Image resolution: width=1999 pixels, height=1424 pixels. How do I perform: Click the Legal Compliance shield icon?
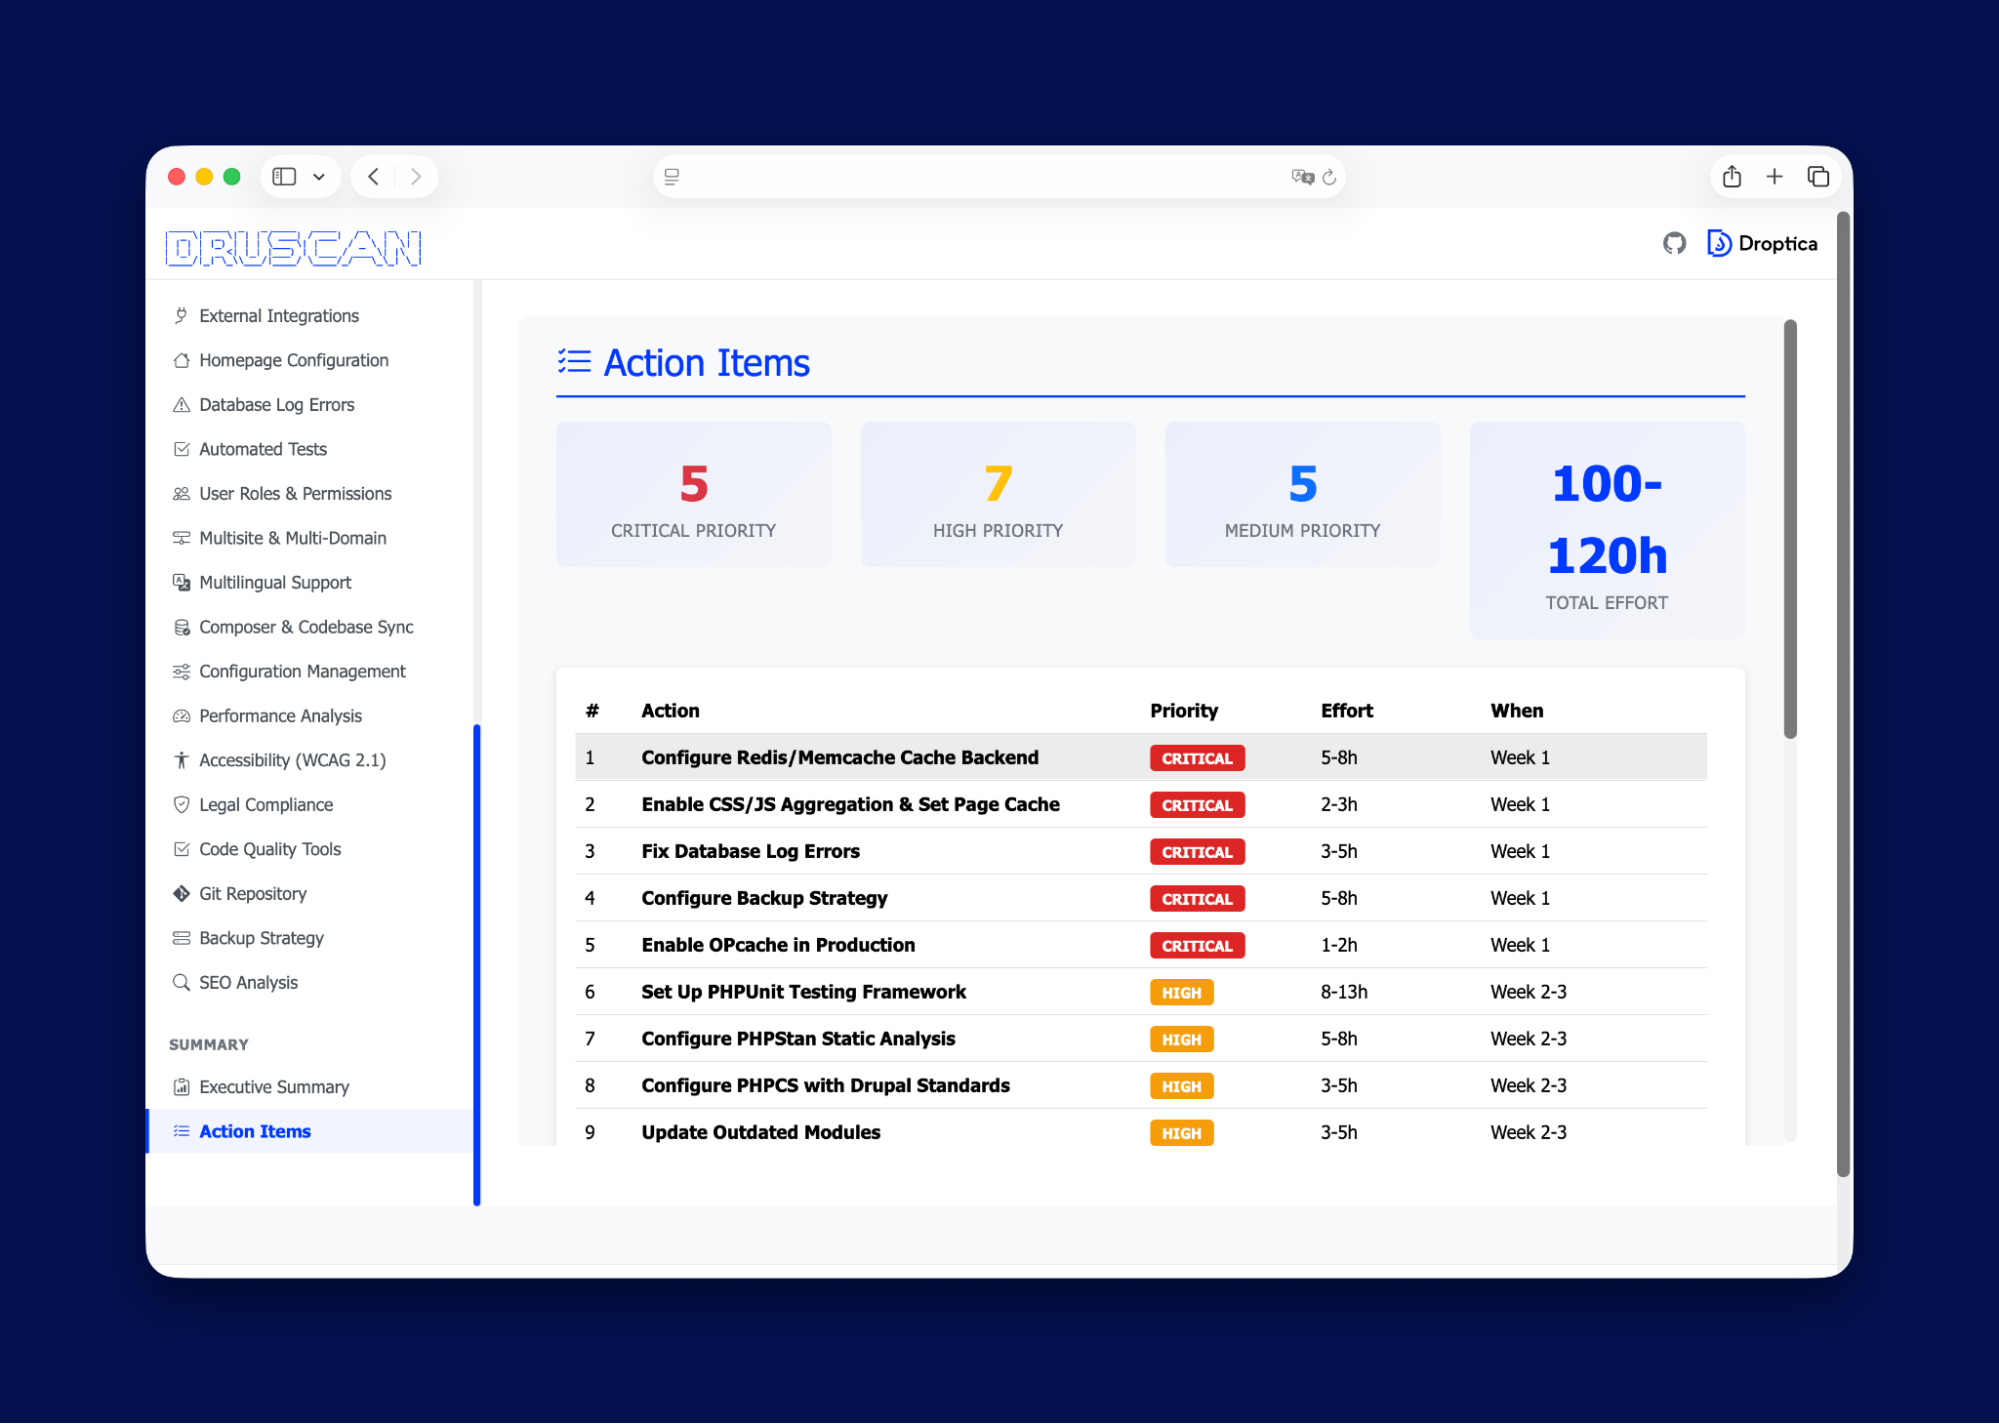[x=181, y=804]
